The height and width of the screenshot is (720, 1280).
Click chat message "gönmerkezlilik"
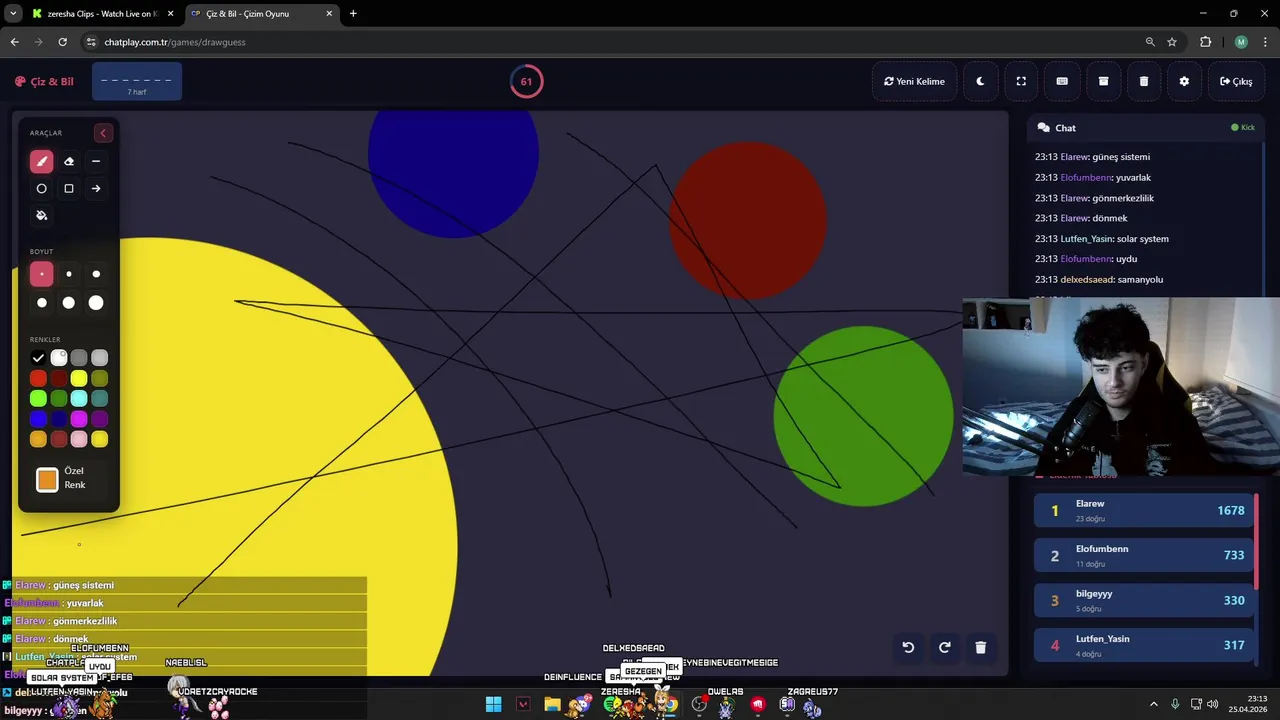click(x=1123, y=198)
